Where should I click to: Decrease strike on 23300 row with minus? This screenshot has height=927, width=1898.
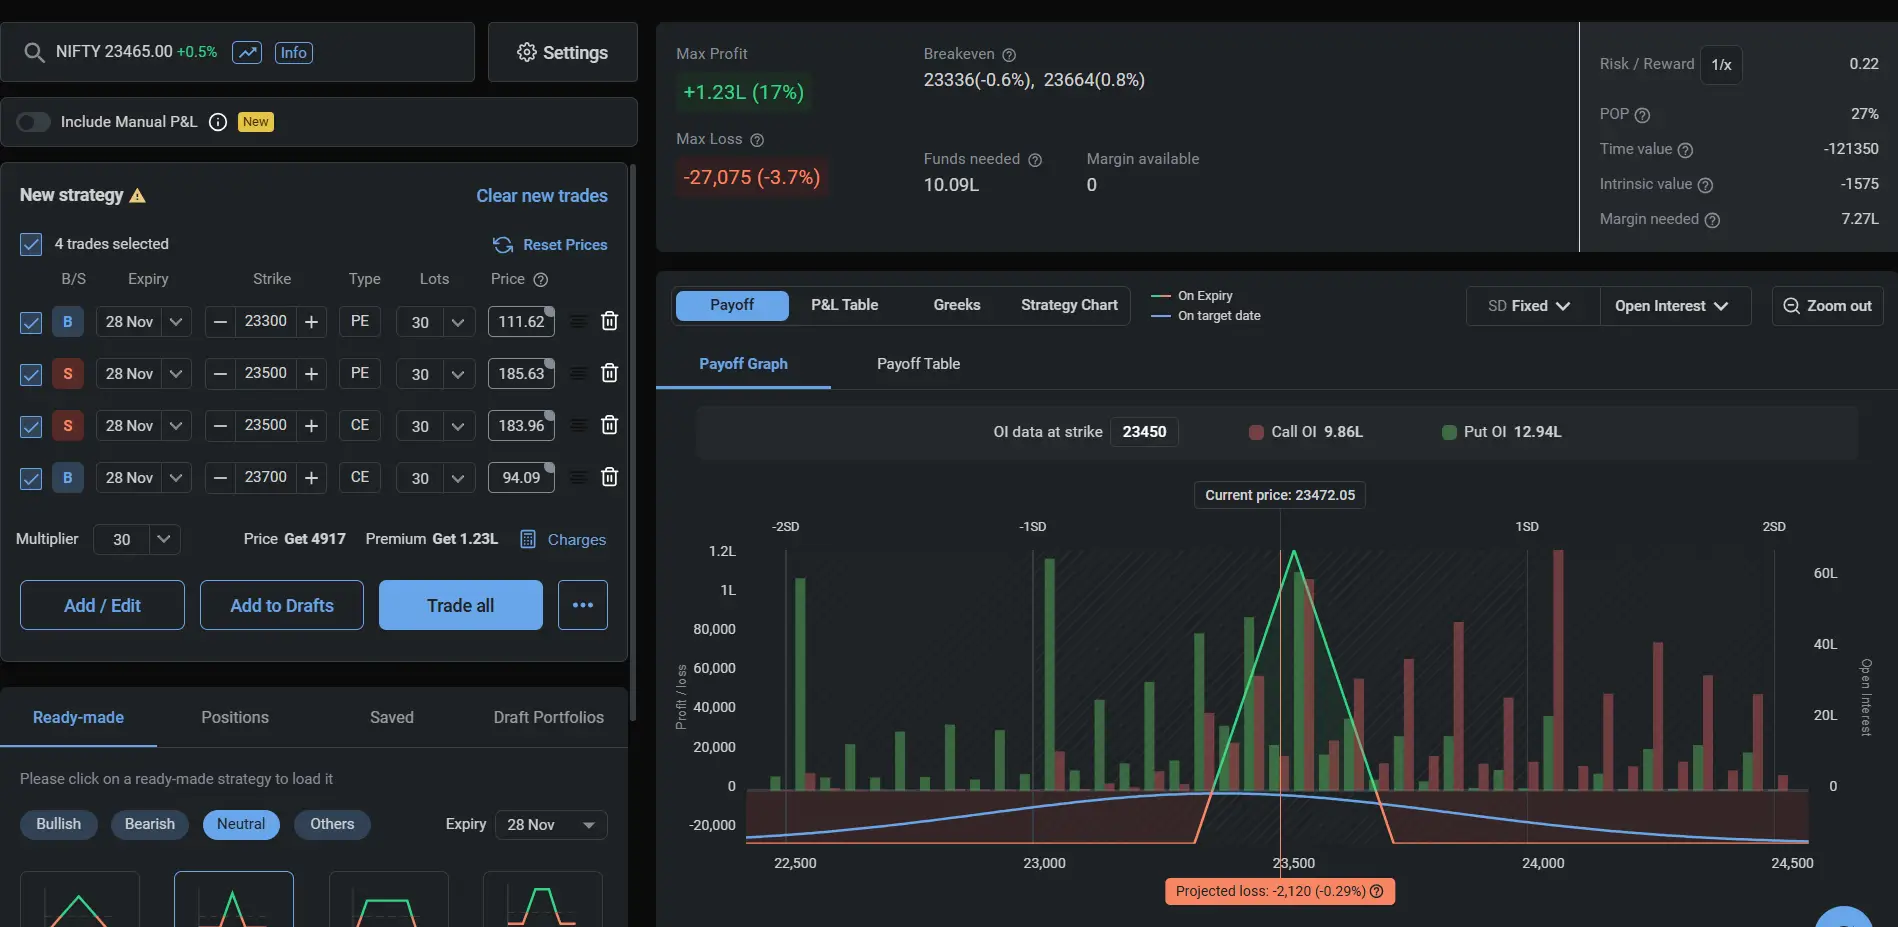coord(221,322)
